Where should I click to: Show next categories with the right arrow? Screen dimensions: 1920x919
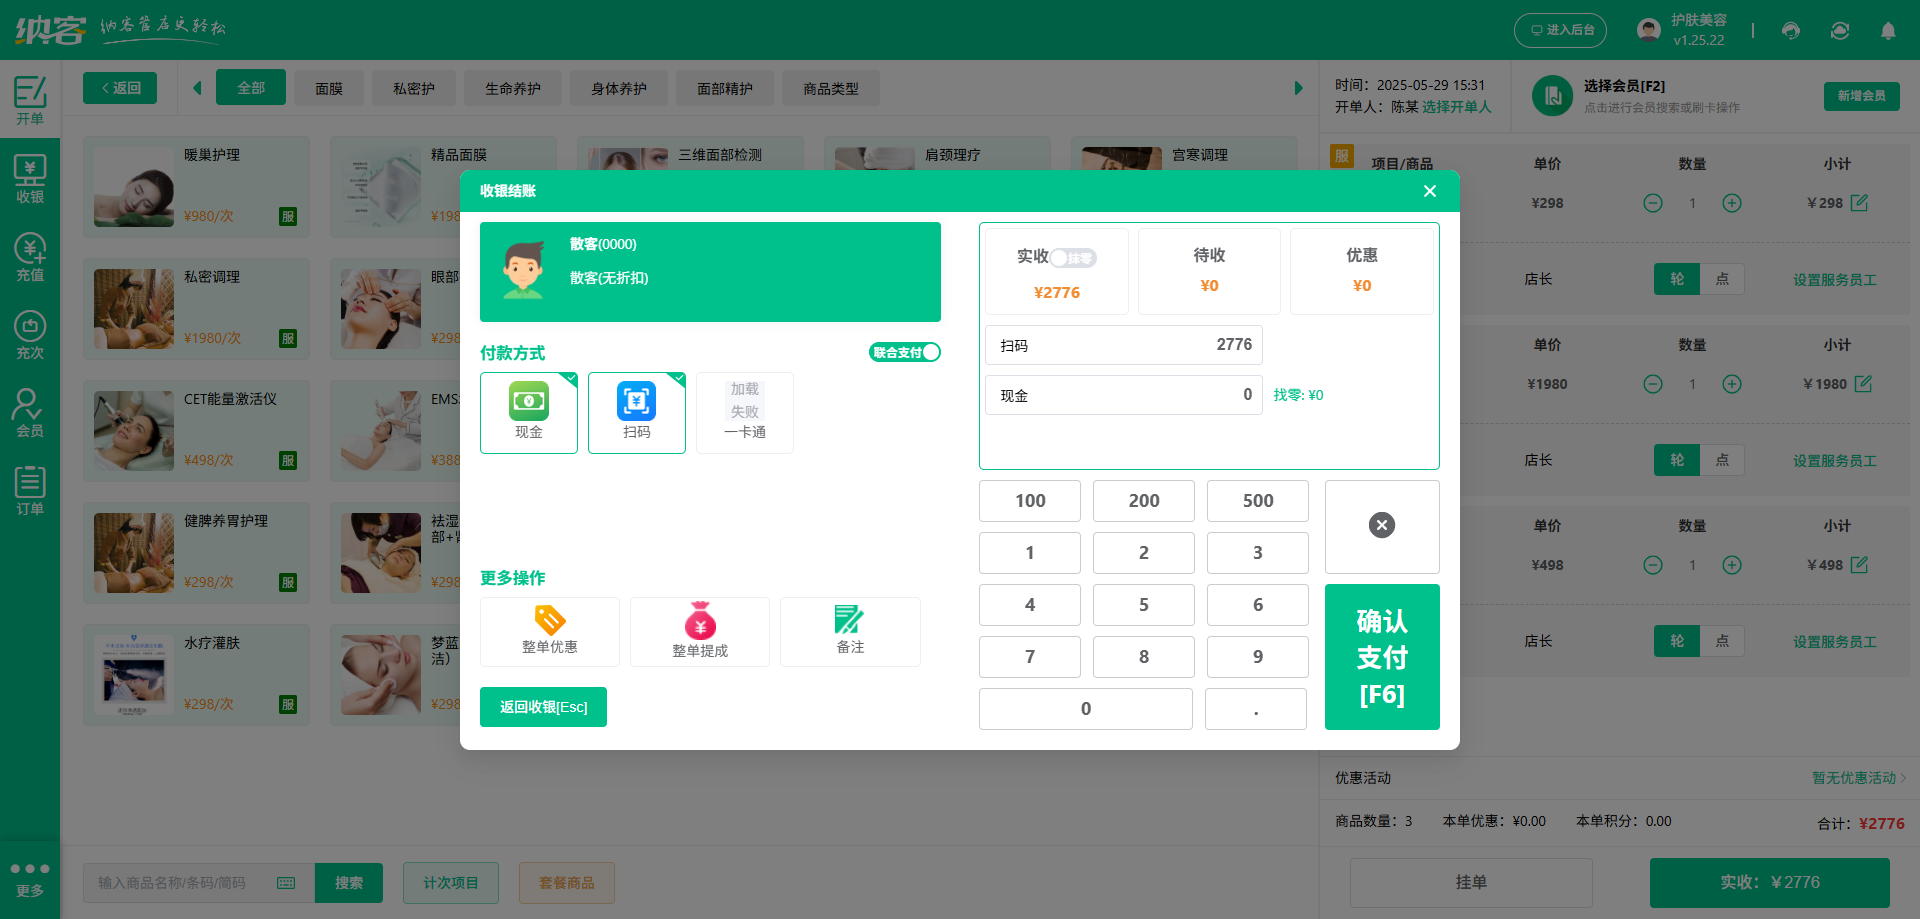click(x=1298, y=88)
